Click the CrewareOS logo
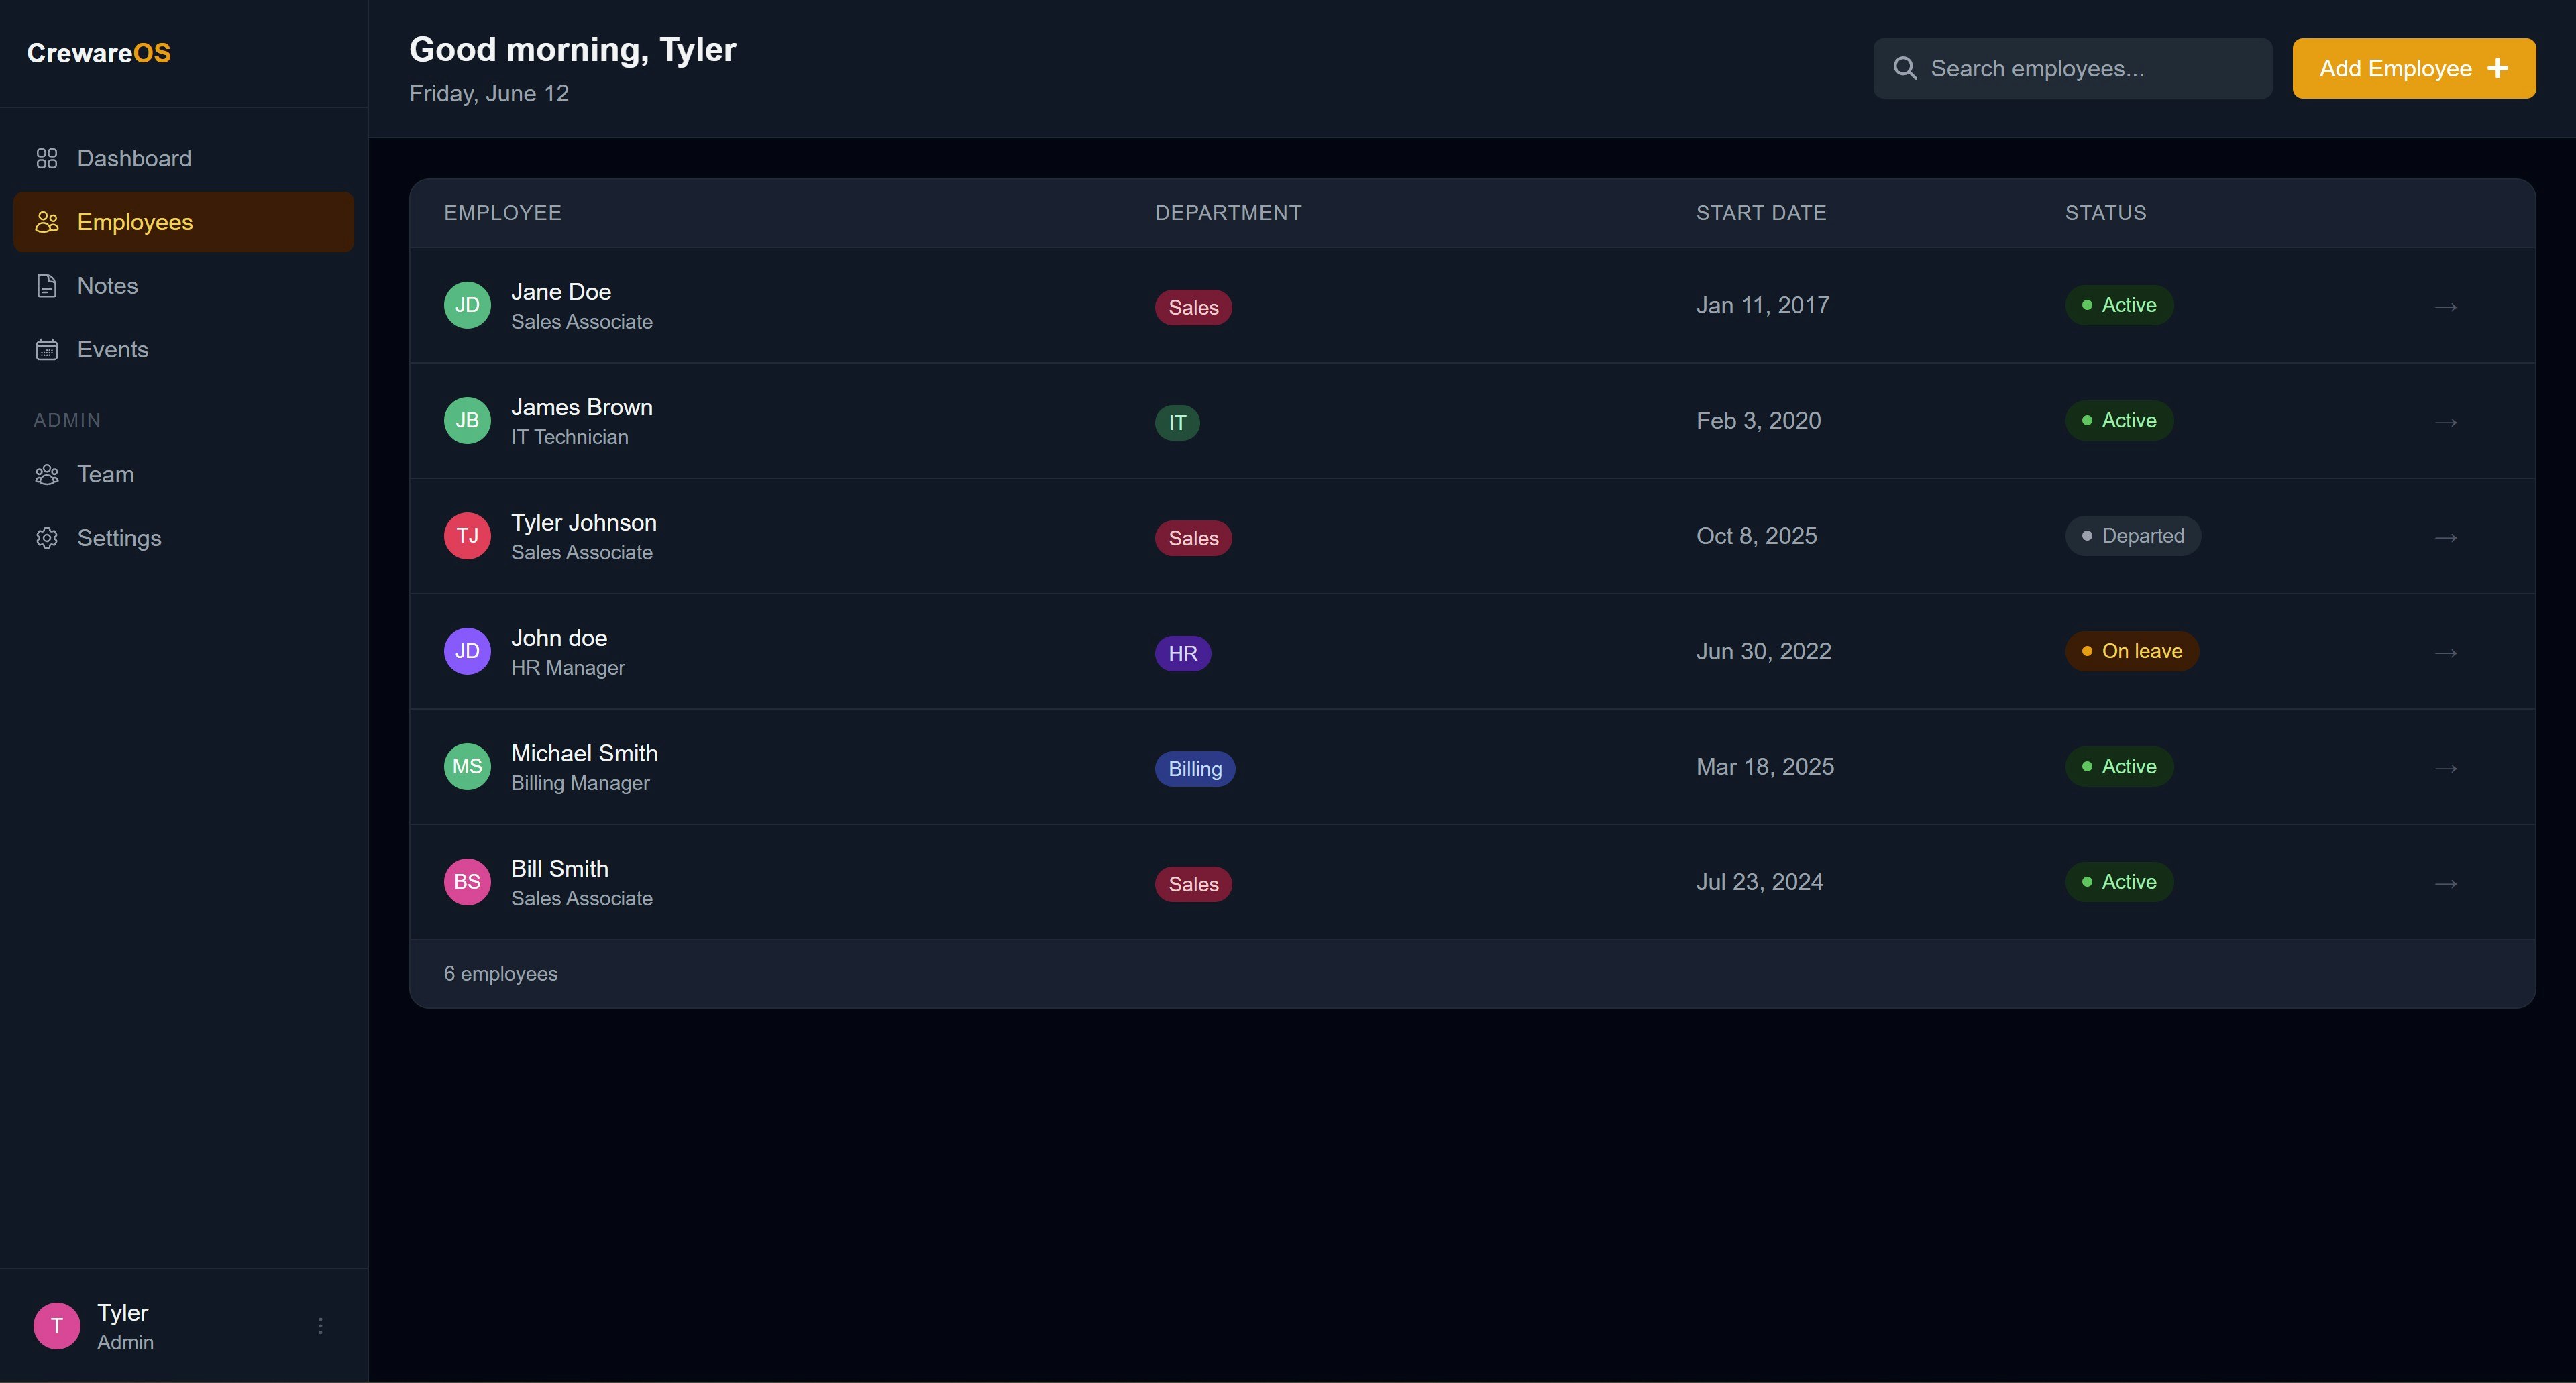2576x1383 pixels. point(99,53)
